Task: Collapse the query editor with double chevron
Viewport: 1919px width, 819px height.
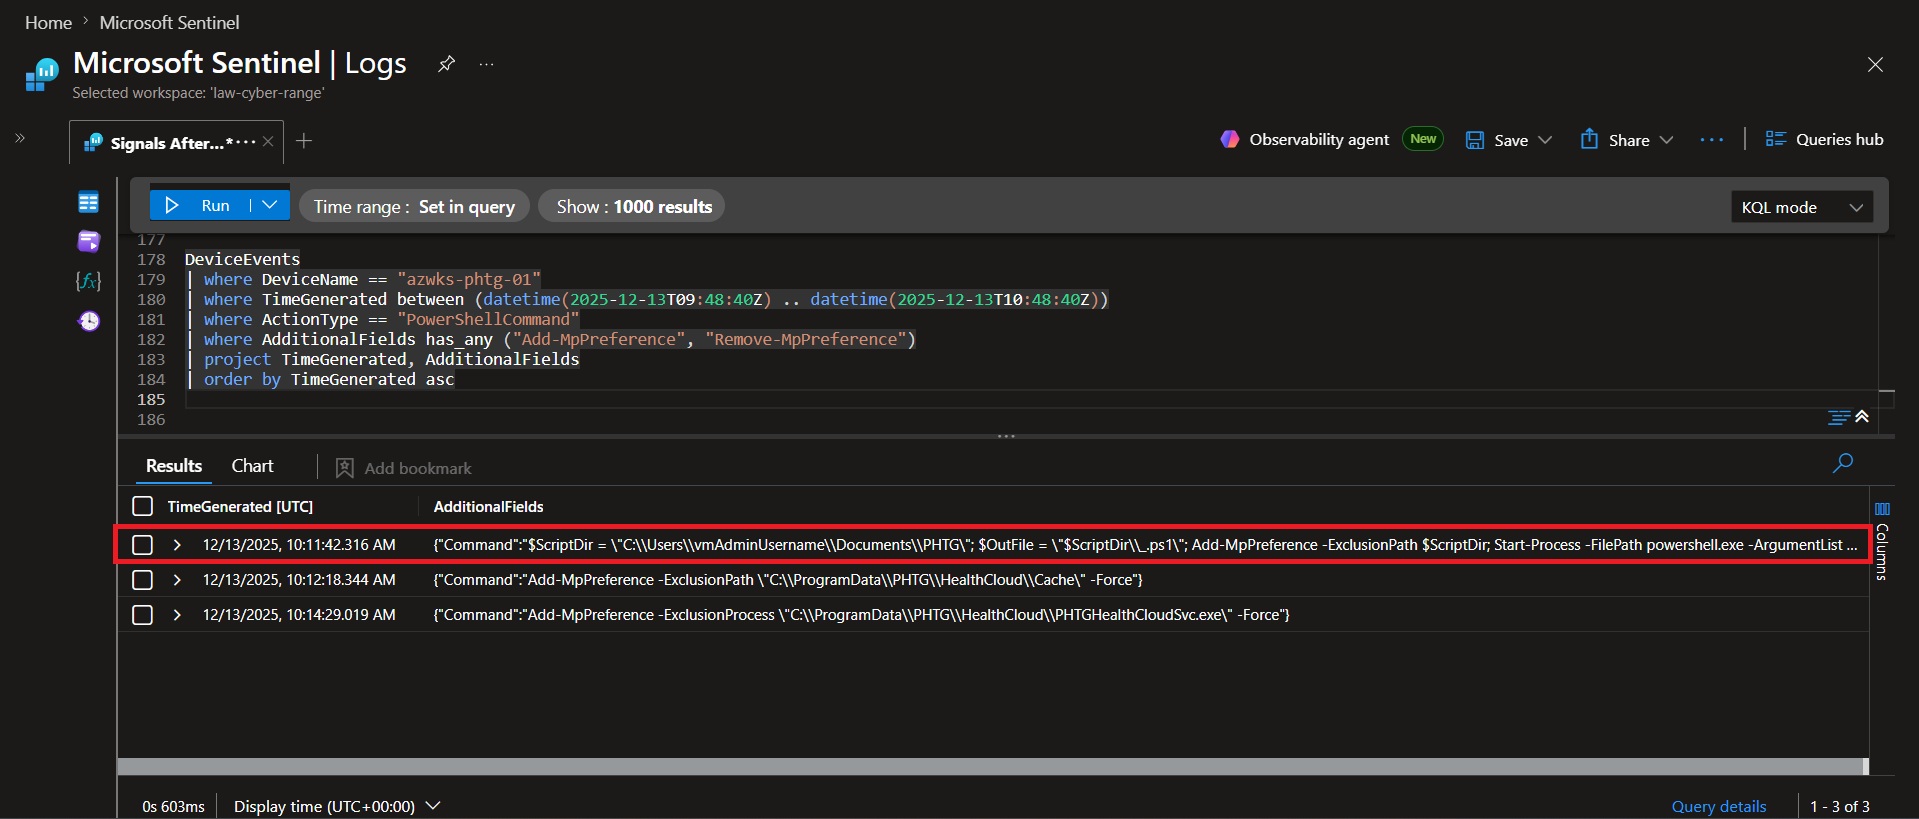Action: 1862,417
